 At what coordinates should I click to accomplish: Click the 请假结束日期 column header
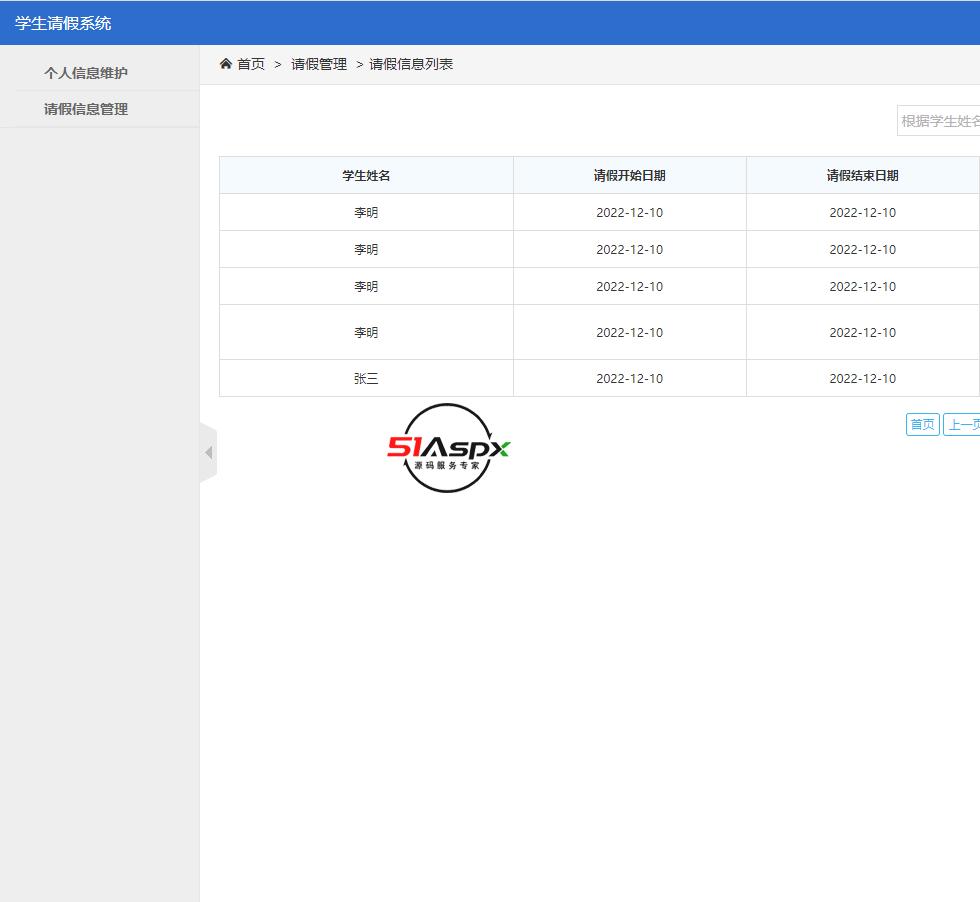(x=862, y=175)
